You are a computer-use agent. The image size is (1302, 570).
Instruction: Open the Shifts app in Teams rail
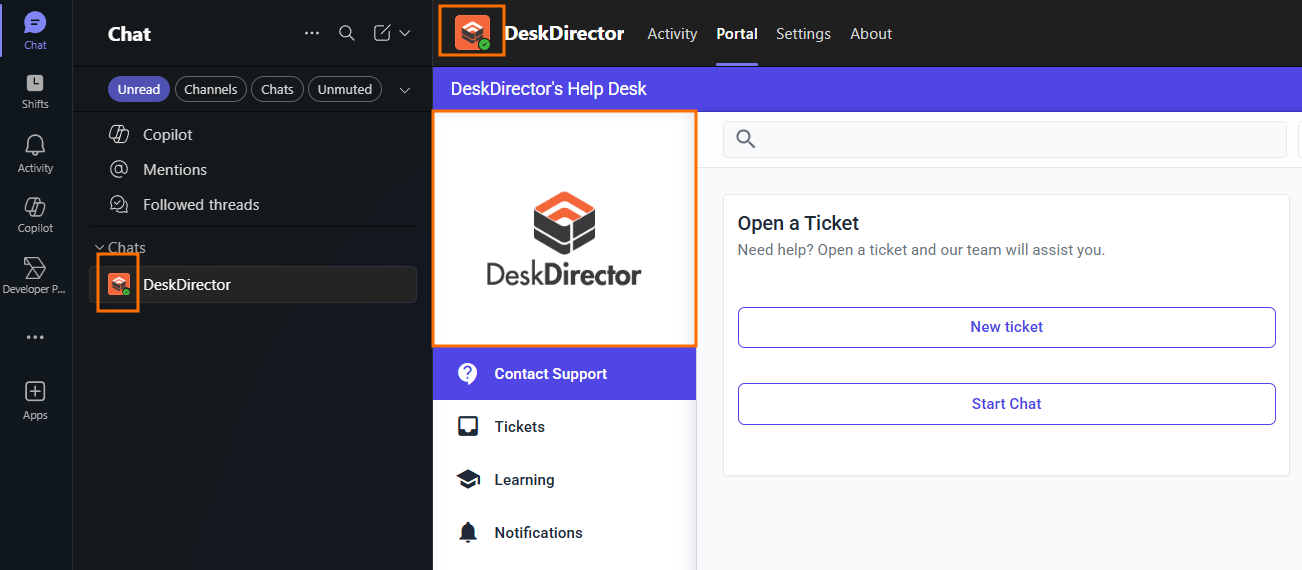[x=35, y=91]
